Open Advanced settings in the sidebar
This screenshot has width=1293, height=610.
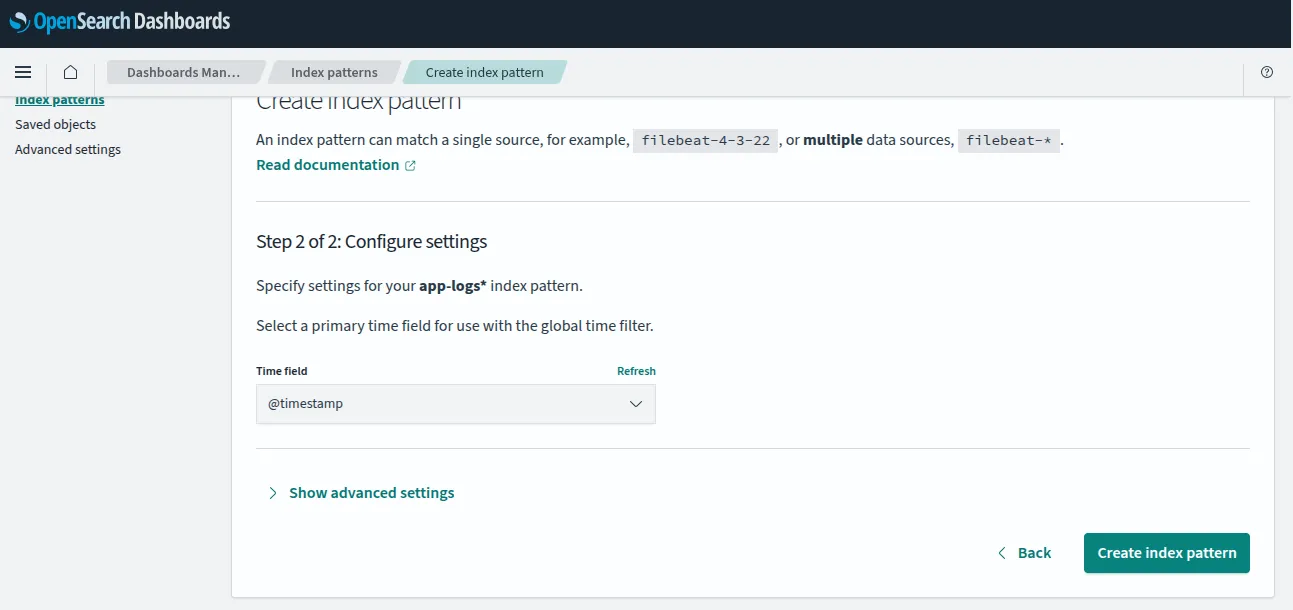68,150
